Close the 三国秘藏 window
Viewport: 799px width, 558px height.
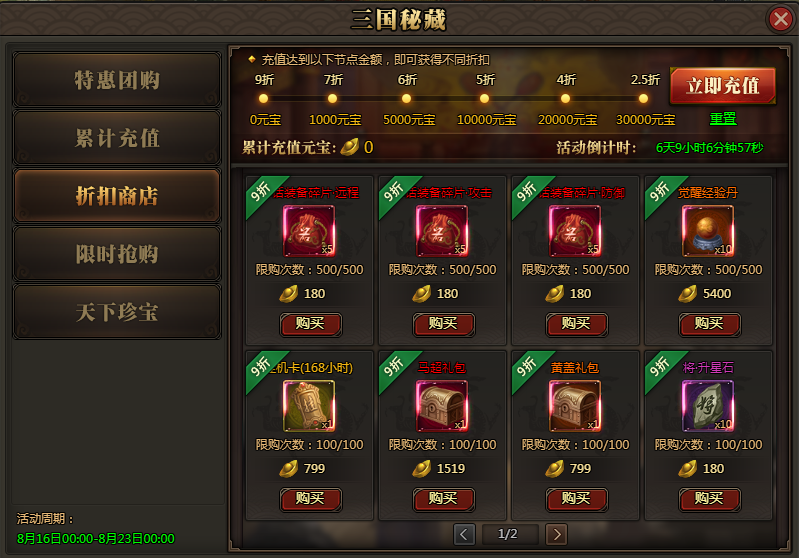click(780, 19)
